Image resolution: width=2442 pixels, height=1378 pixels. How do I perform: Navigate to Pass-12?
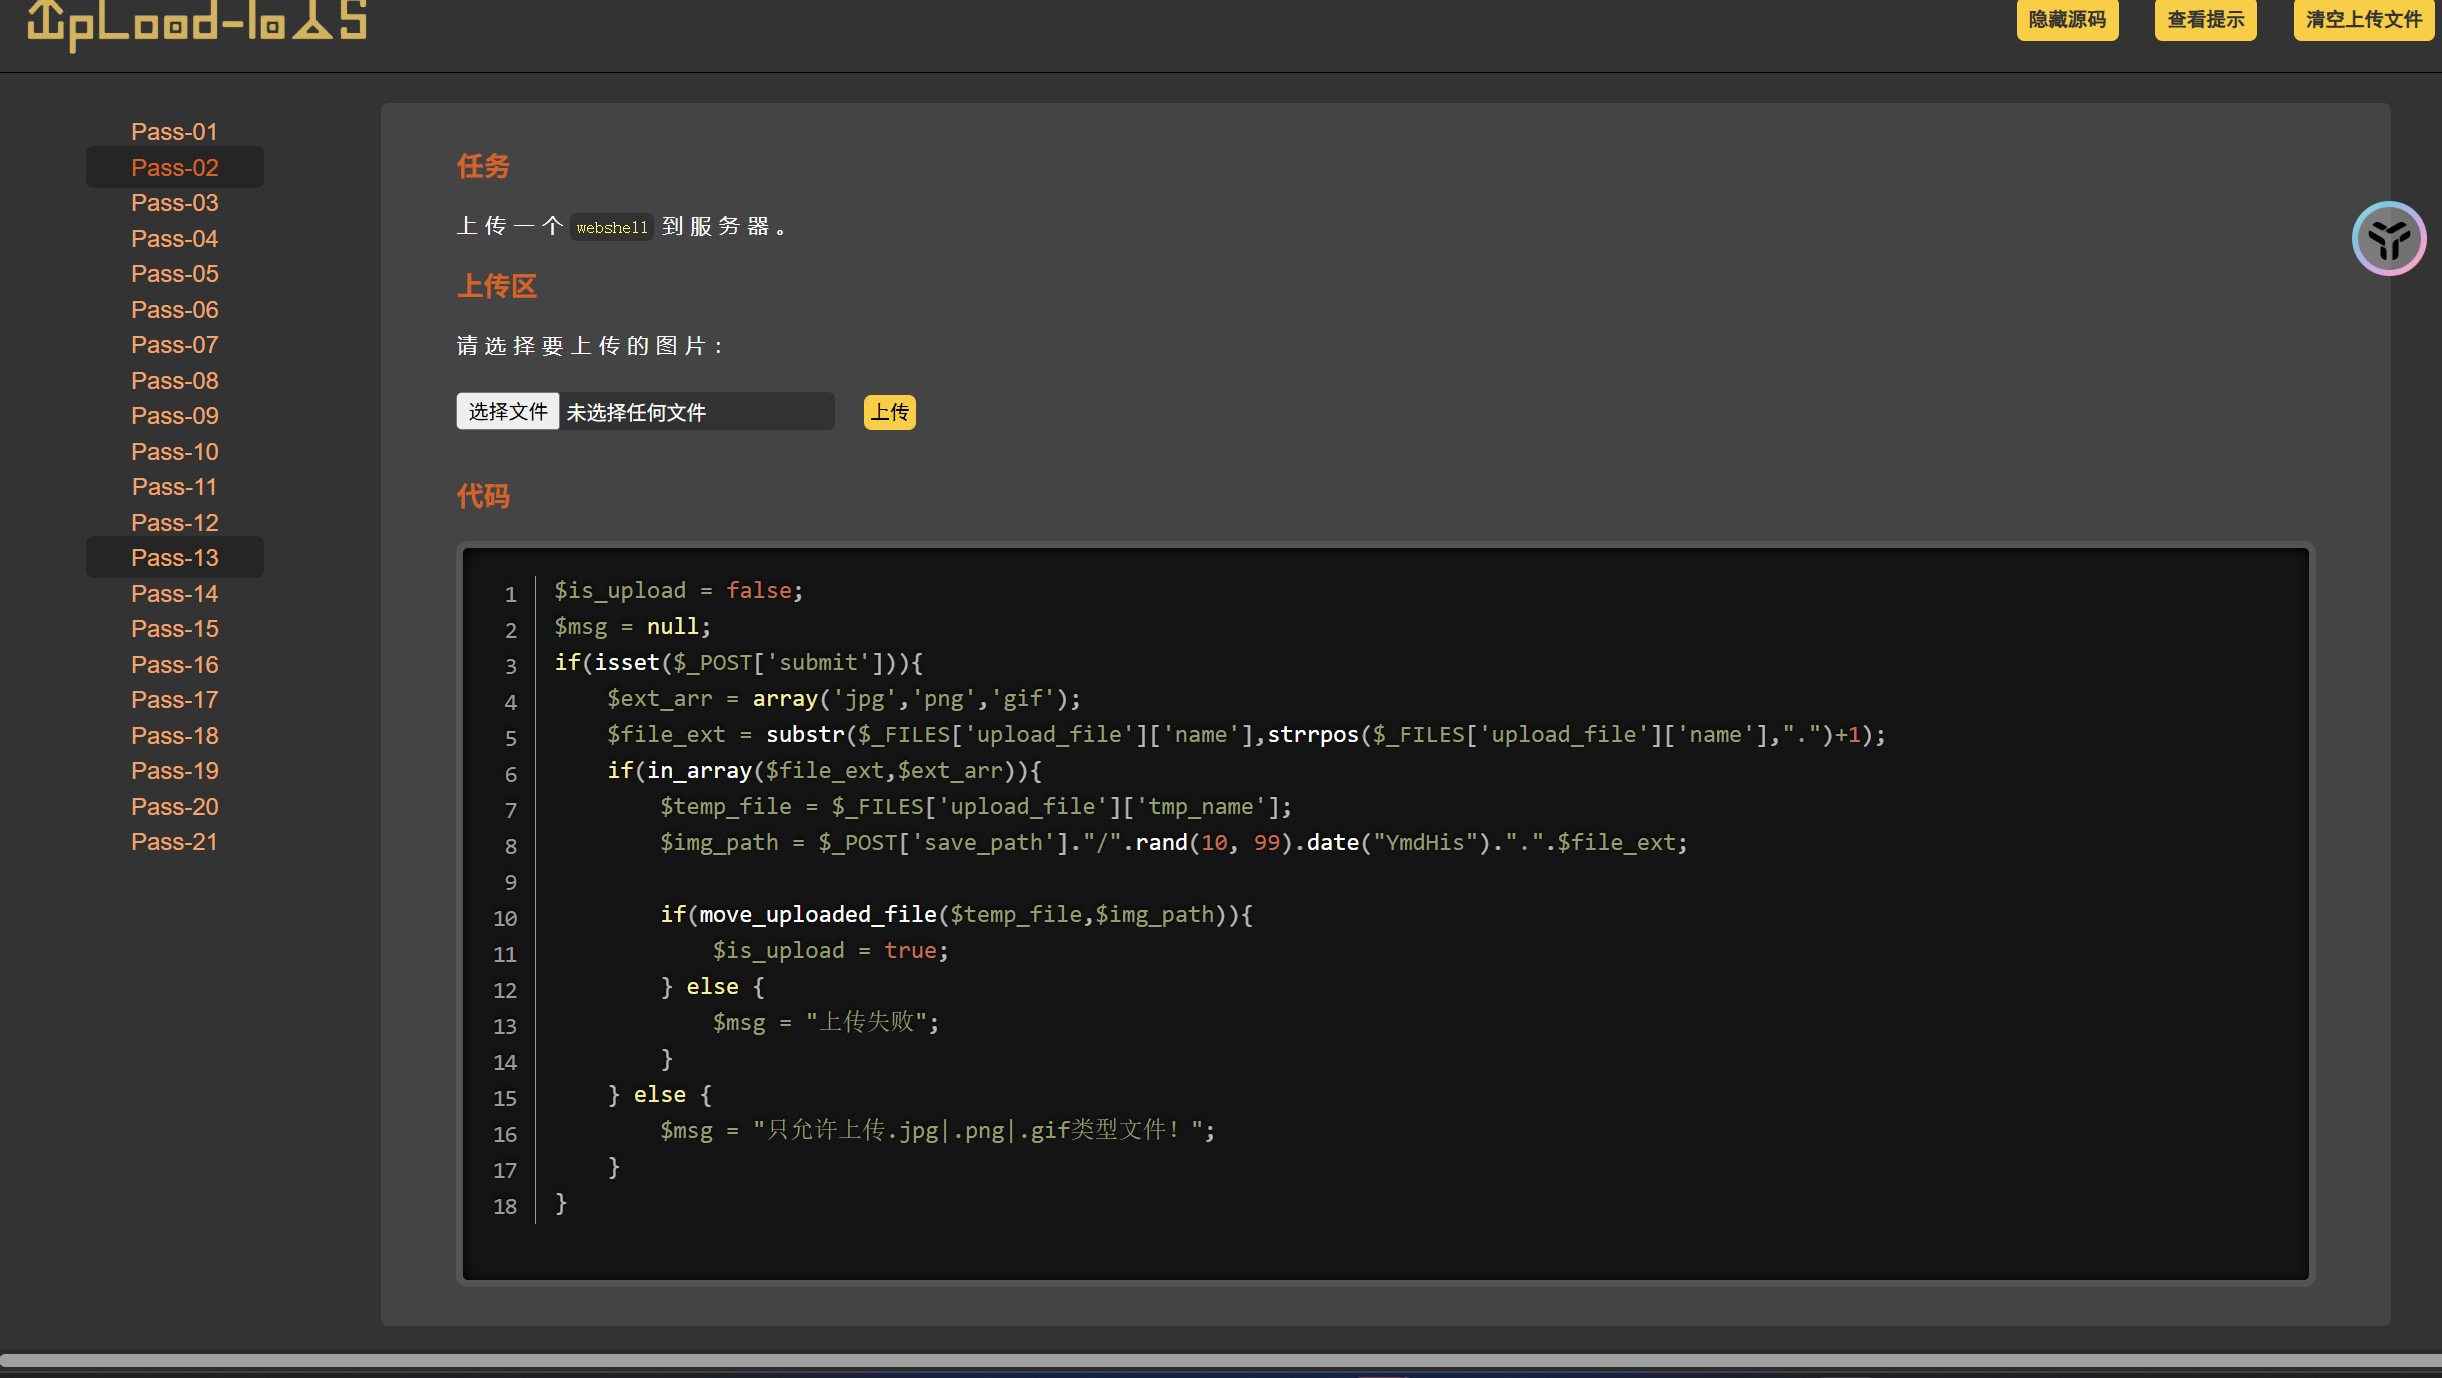coord(174,523)
